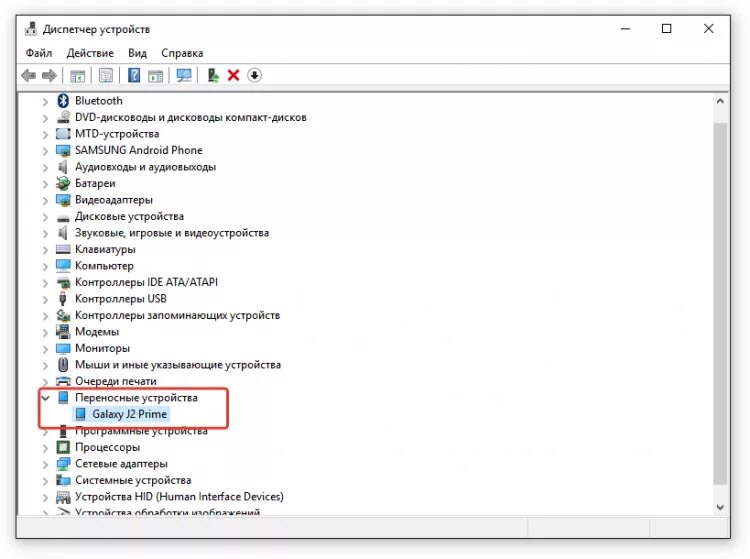The width and height of the screenshot is (750, 559).
Task: Collapse the Переносные устройства node
Action: pyautogui.click(x=45, y=398)
